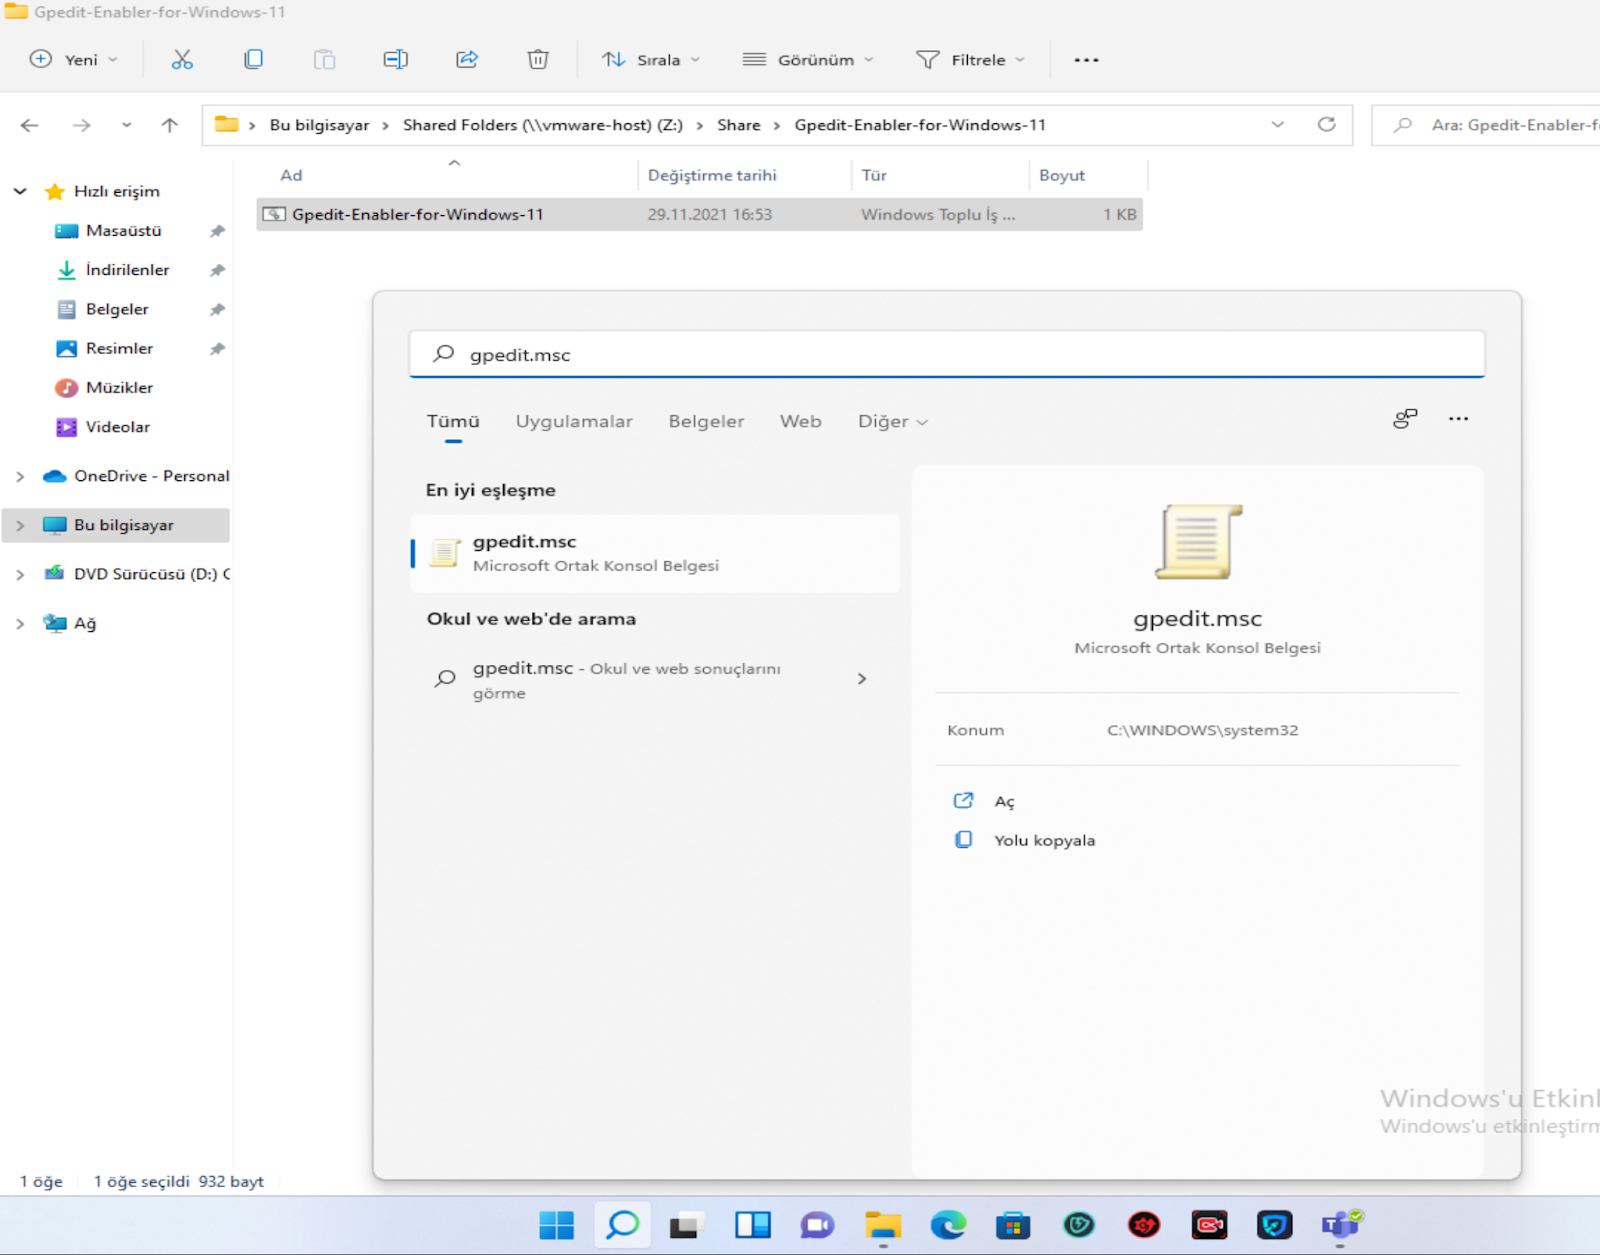Image resolution: width=1600 pixels, height=1255 pixels.
Task: Switch to the Uygulamalar search tab
Action: (574, 422)
